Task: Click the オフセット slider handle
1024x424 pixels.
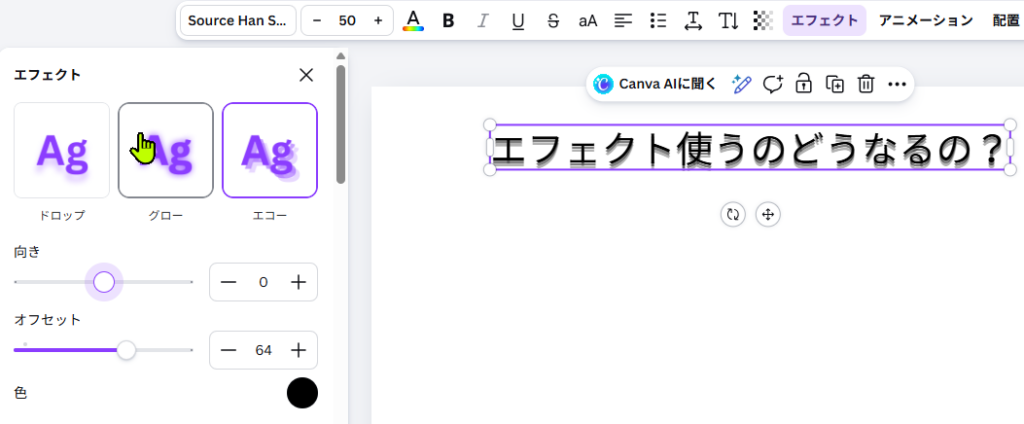Action: click(126, 350)
